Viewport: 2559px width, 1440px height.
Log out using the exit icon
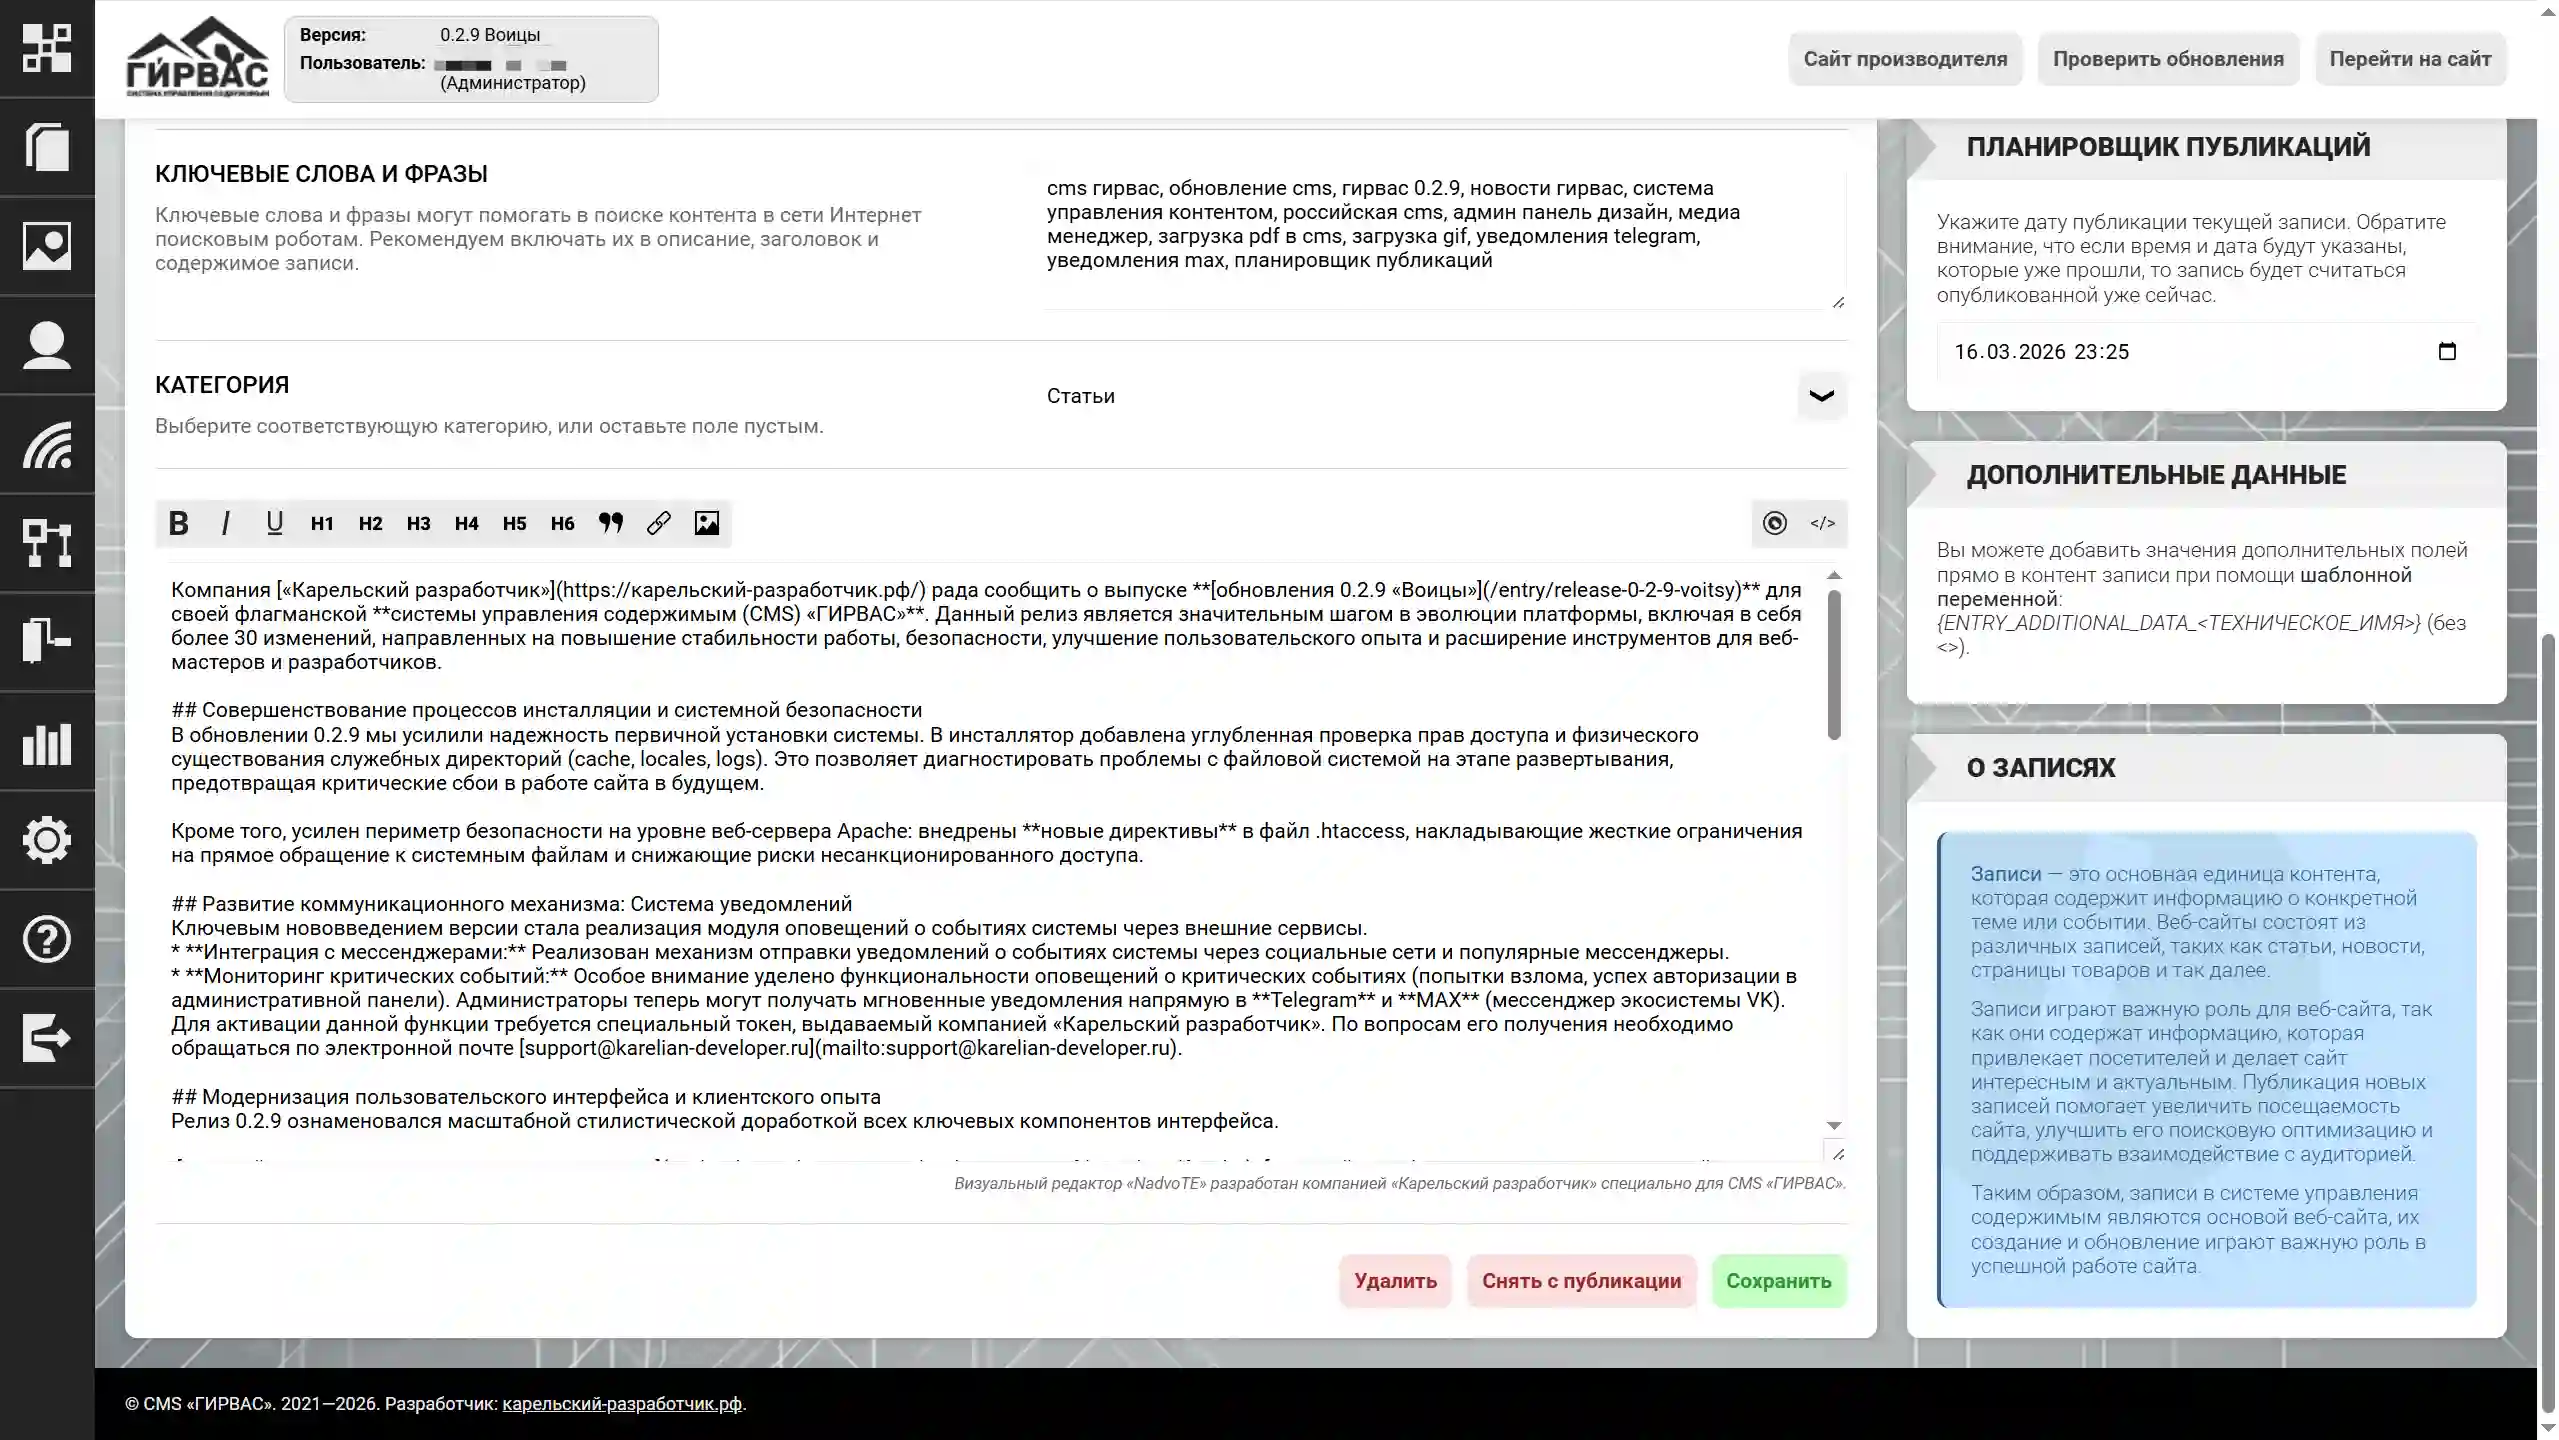pyautogui.click(x=47, y=1038)
